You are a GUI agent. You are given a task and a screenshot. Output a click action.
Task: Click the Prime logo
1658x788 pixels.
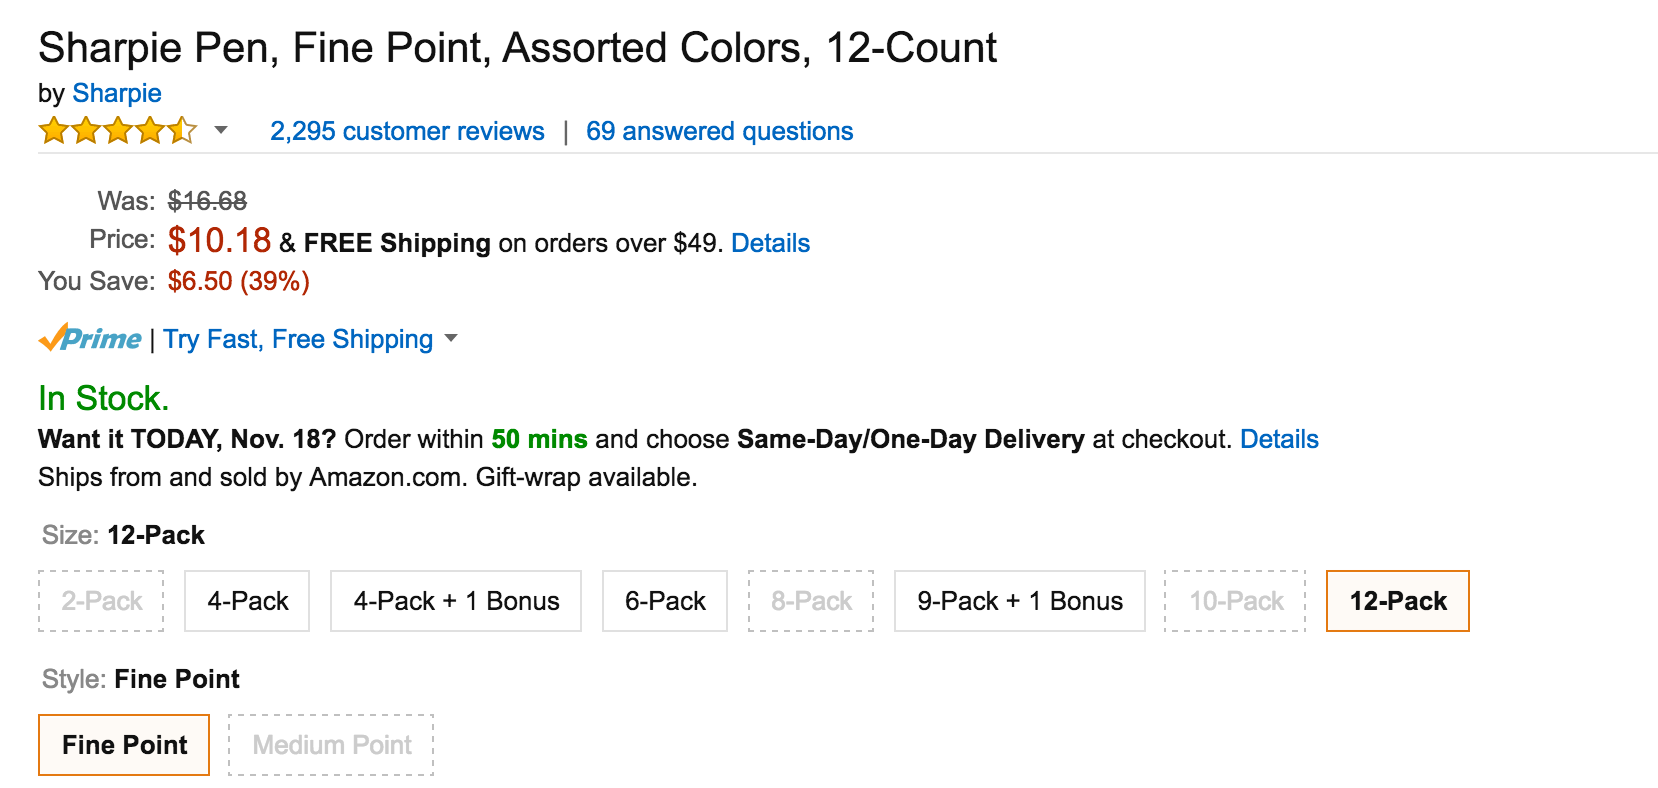[90, 338]
